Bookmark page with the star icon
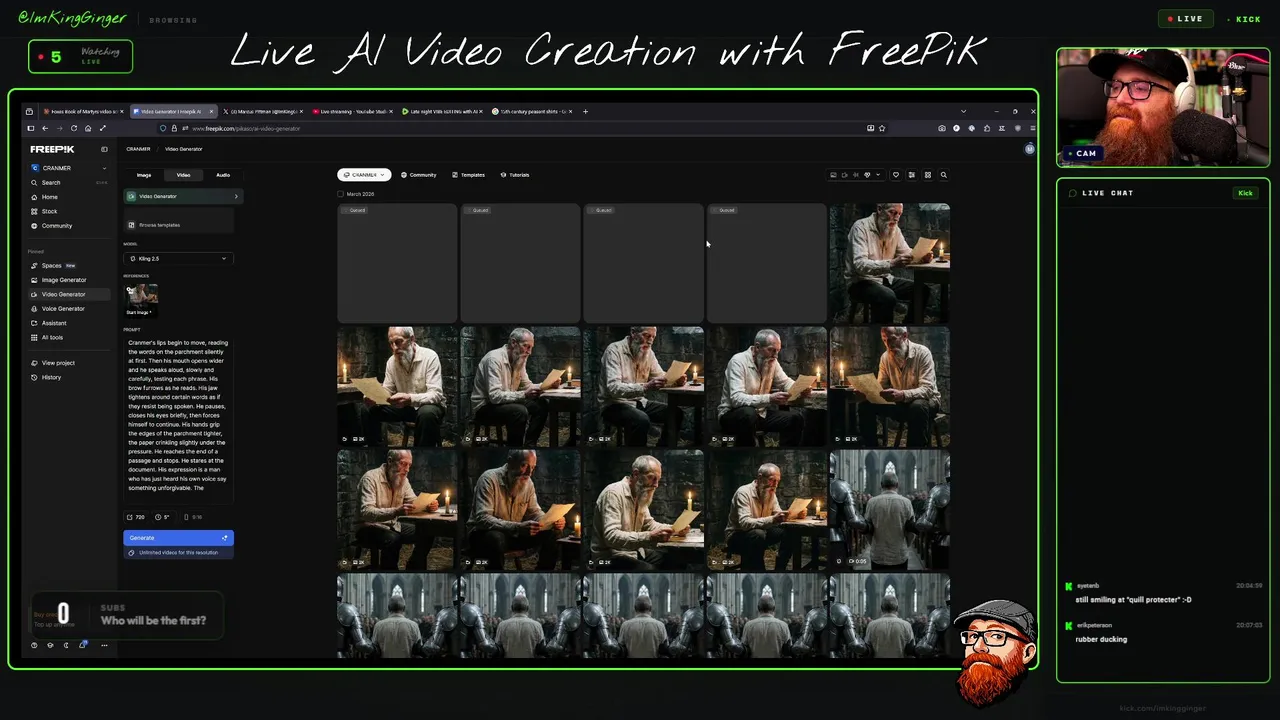The image size is (1280, 720). 882,128
